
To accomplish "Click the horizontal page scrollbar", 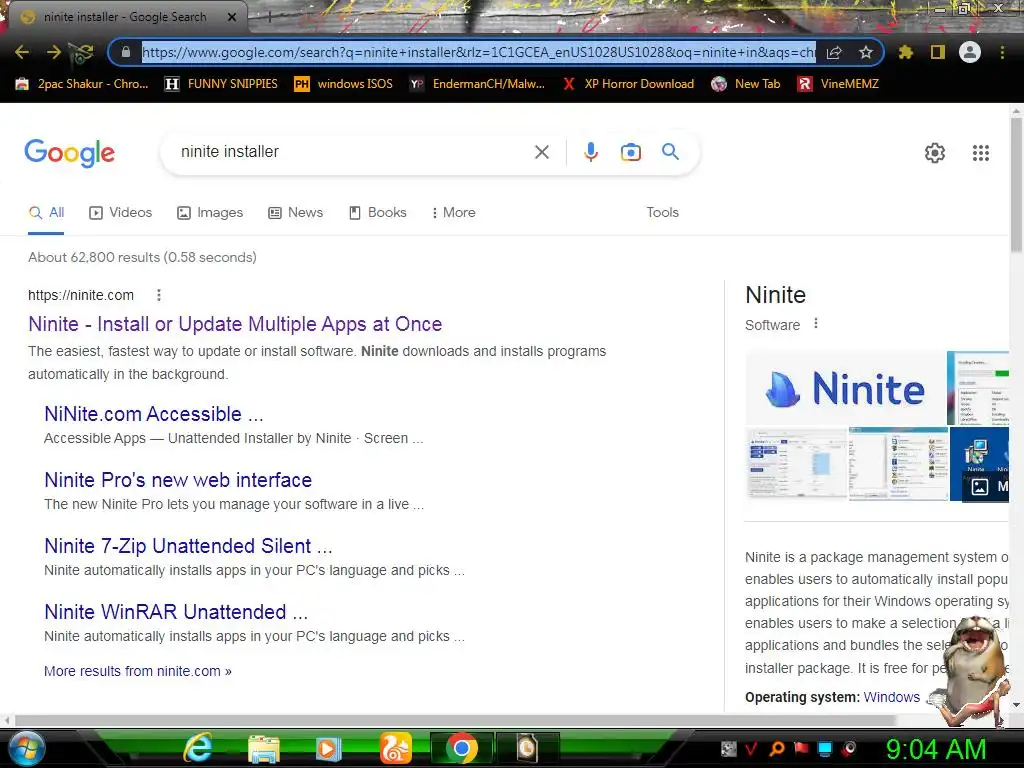I will [x=456, y=720].
